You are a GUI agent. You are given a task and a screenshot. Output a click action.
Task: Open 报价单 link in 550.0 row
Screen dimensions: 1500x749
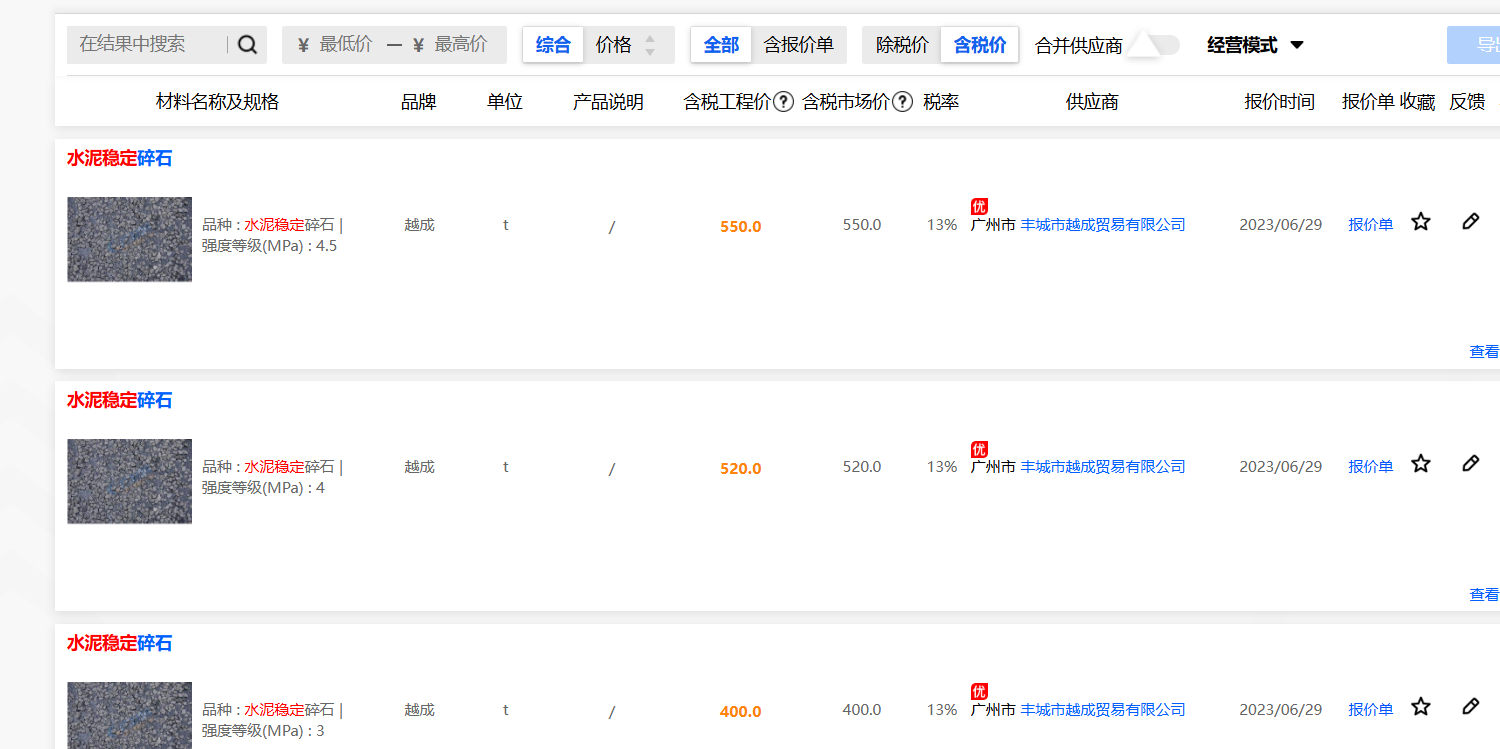1370,225
